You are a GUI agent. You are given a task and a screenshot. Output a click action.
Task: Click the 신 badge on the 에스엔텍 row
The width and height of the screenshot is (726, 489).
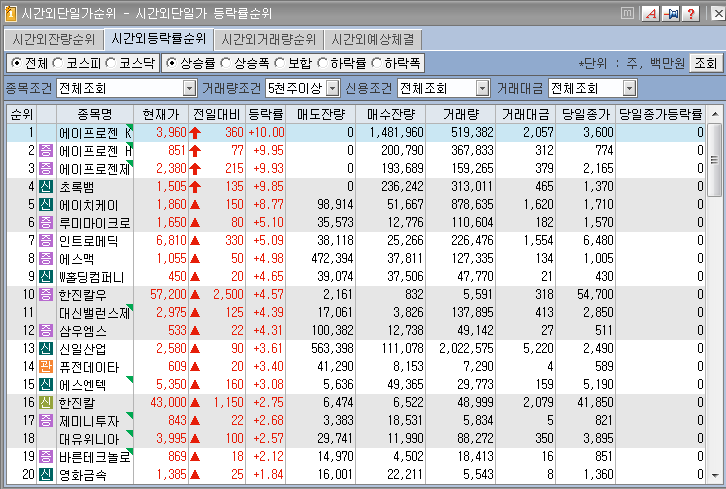(45, 384)
